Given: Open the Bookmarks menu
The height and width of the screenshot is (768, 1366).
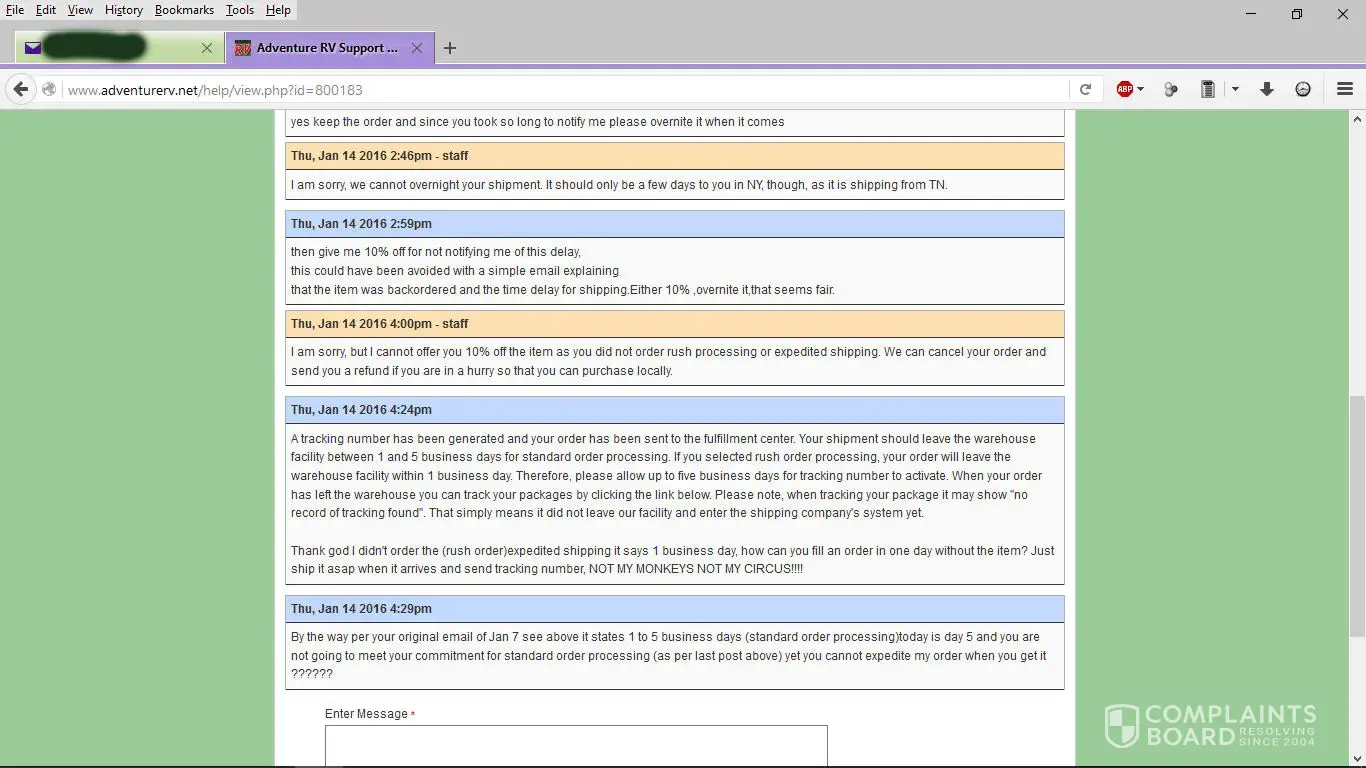Looking at the screenshot, I should coord(184,10).
